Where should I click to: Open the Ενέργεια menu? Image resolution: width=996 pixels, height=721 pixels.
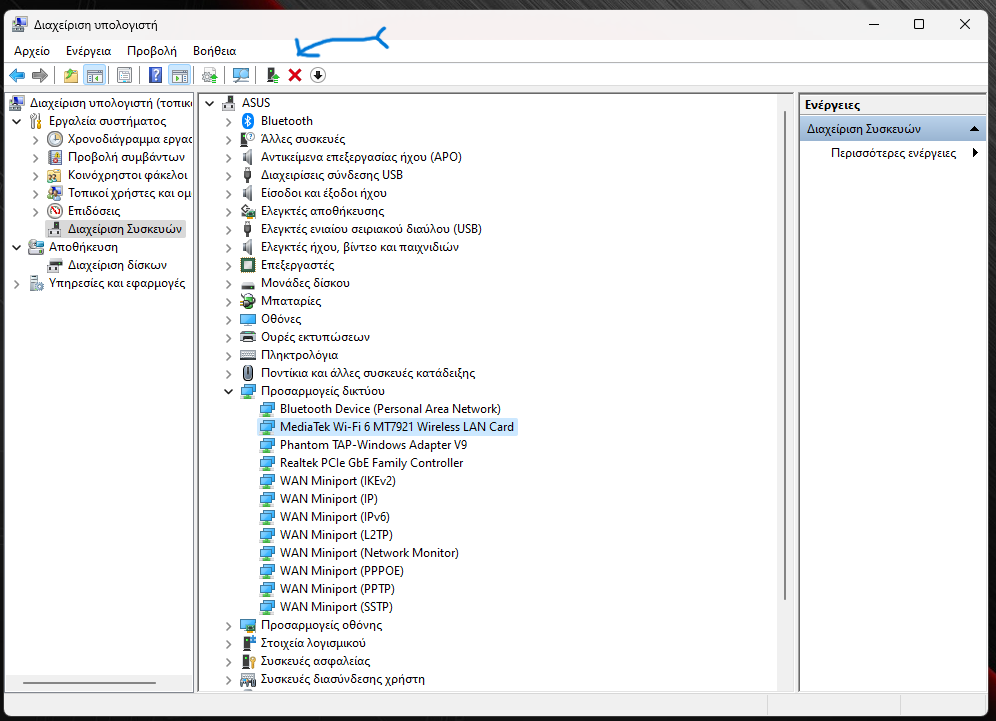tap(88, 51)
